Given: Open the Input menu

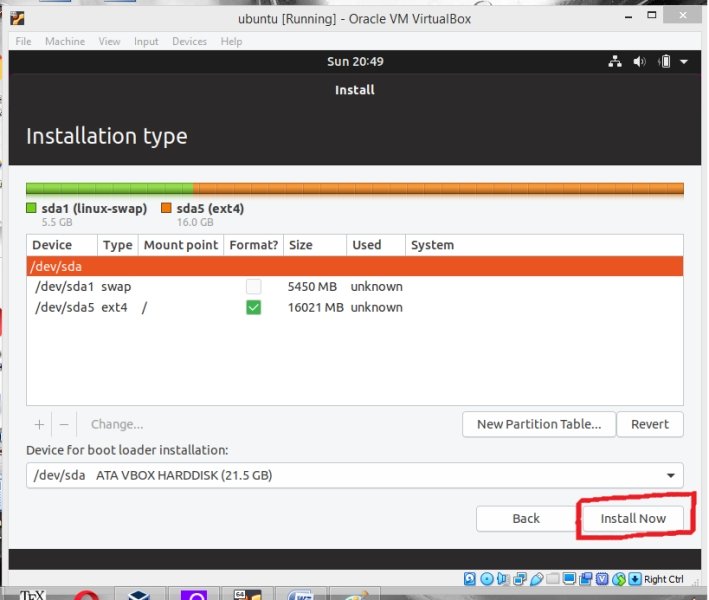Looking at the screenshot, I should point(146,41).
